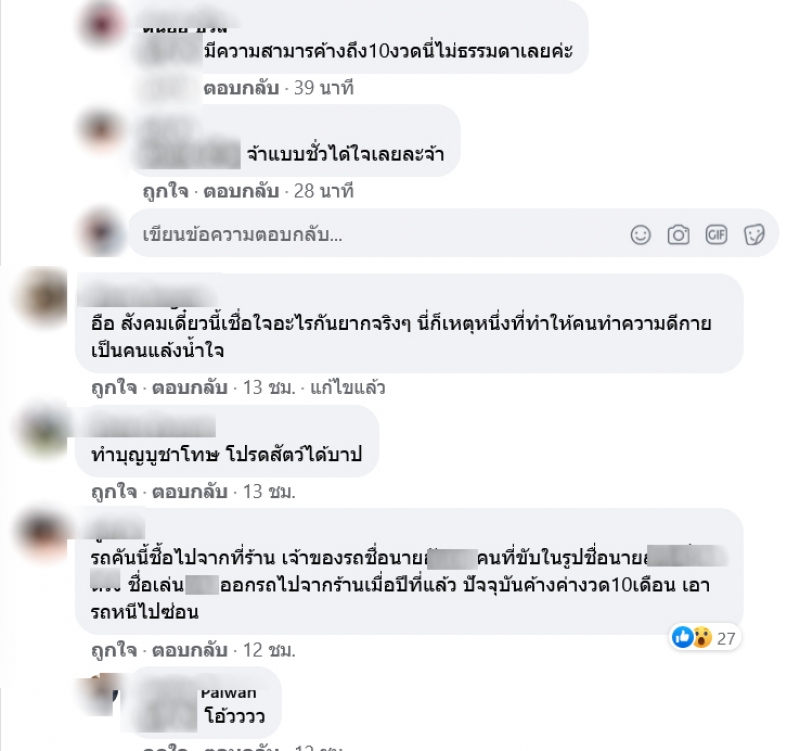Viewport: 800px width, 751px height.
Task: View the 27 reactions on comment
Action: 704,638
